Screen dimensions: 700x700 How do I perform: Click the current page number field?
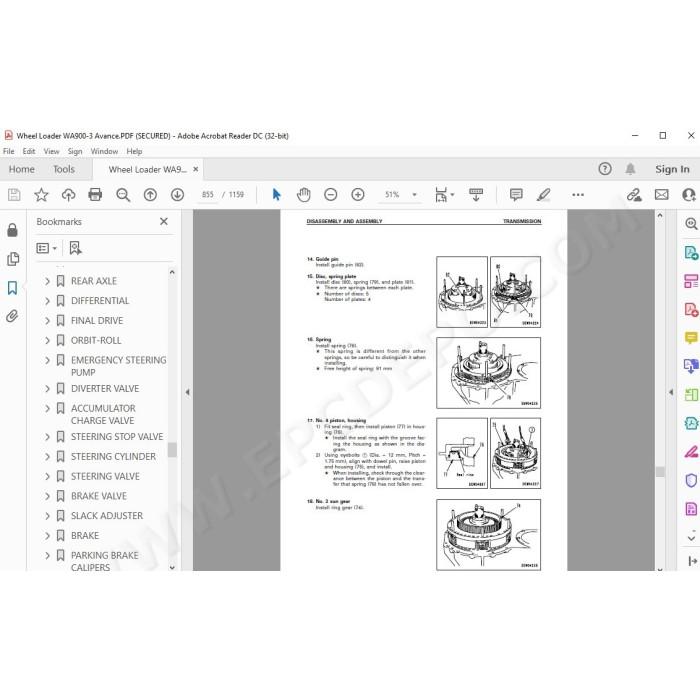pyautogui.click(x=208, y=195)
